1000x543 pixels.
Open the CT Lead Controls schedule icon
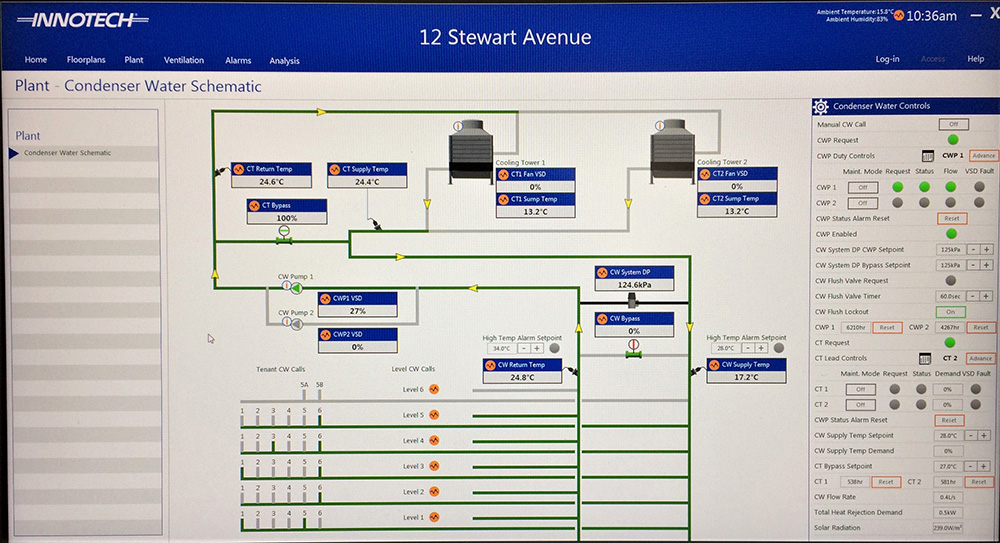click(x=925, y=359)
